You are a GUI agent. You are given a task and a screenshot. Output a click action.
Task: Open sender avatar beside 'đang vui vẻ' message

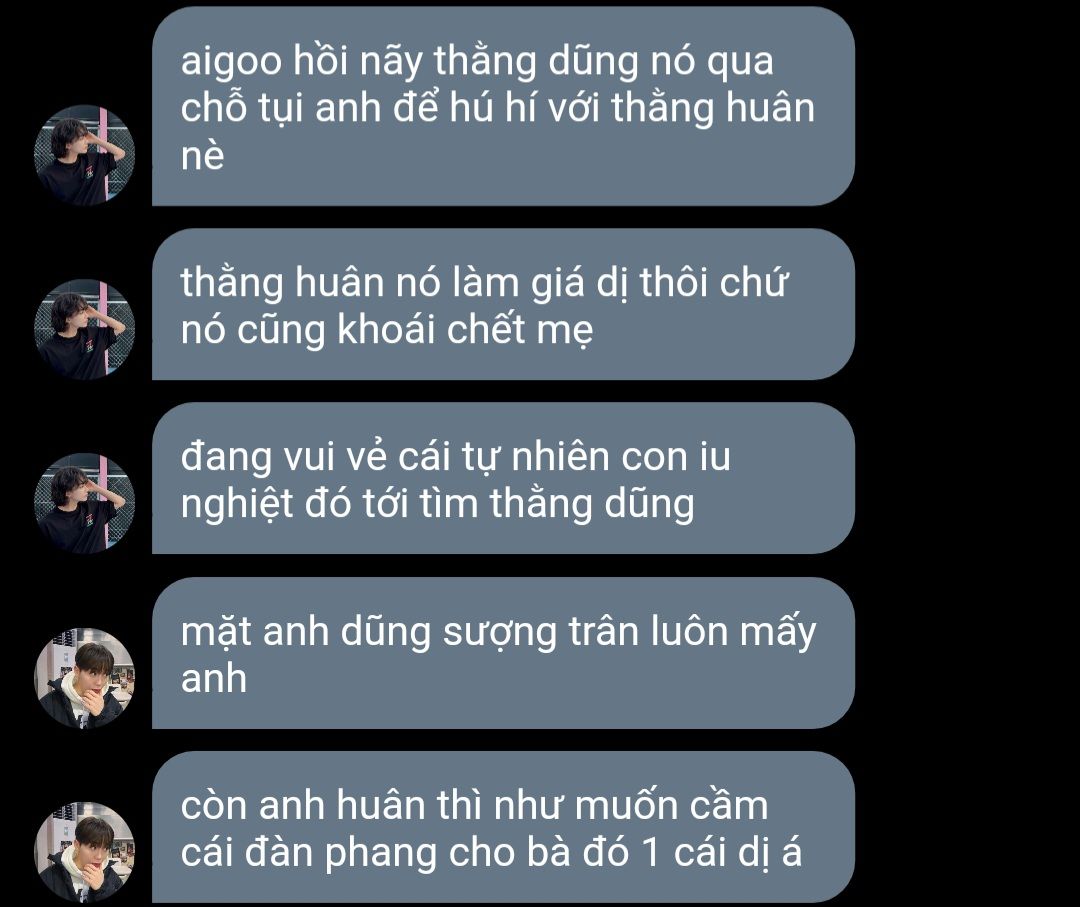point(85,503)
